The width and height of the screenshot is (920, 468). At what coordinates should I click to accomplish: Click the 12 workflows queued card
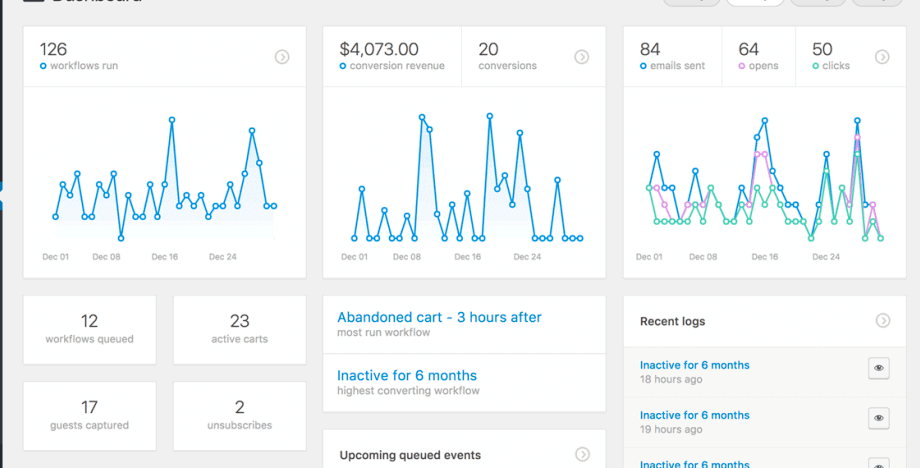click(90, 330)
